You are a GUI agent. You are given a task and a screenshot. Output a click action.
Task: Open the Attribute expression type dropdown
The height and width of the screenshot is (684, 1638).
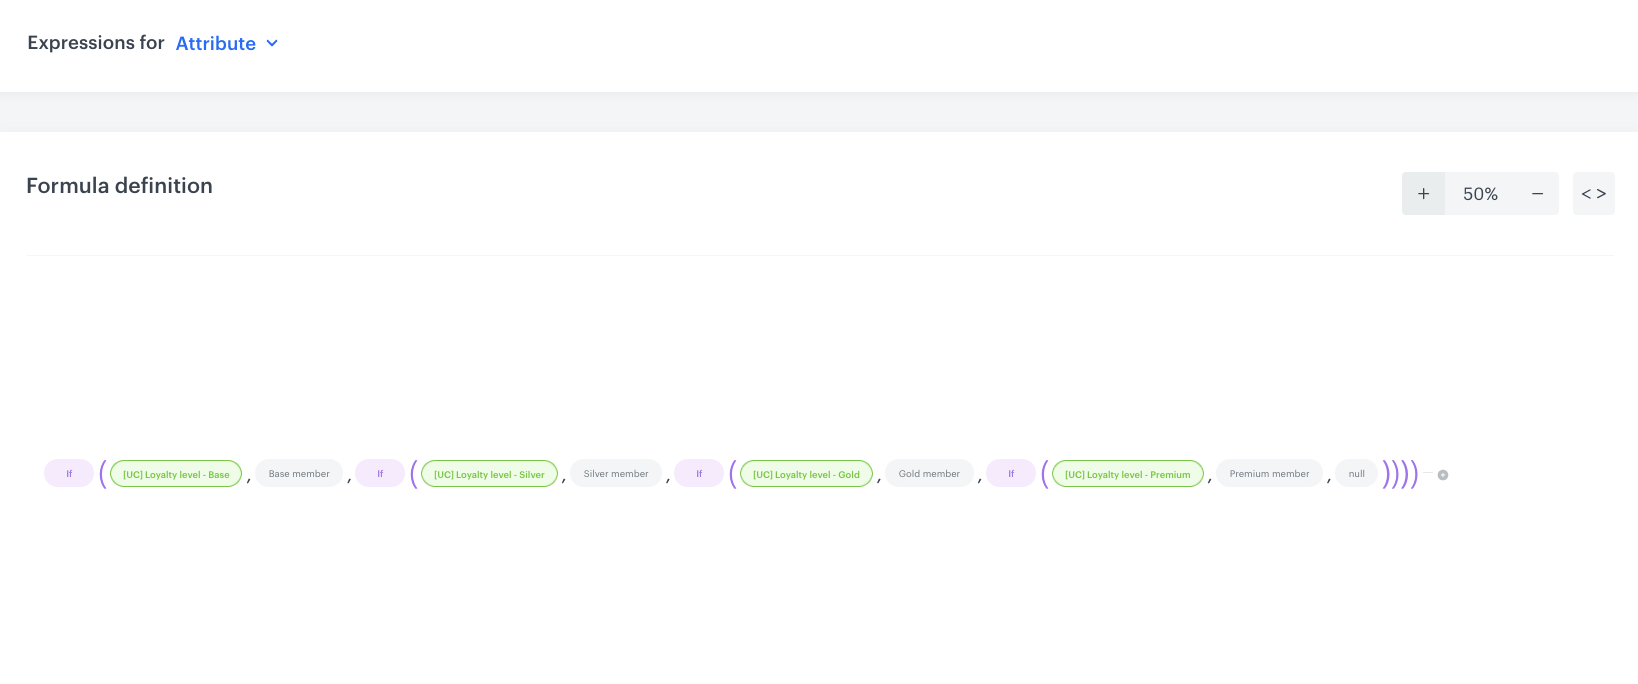click(216, 43)
